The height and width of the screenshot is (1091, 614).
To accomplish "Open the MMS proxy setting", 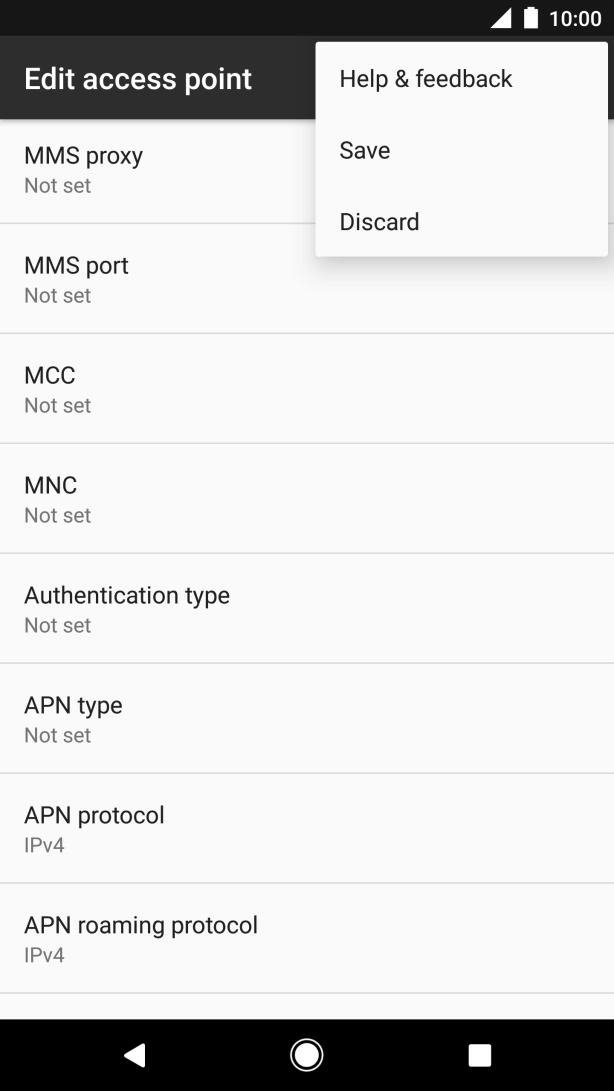I will (157, 170).
